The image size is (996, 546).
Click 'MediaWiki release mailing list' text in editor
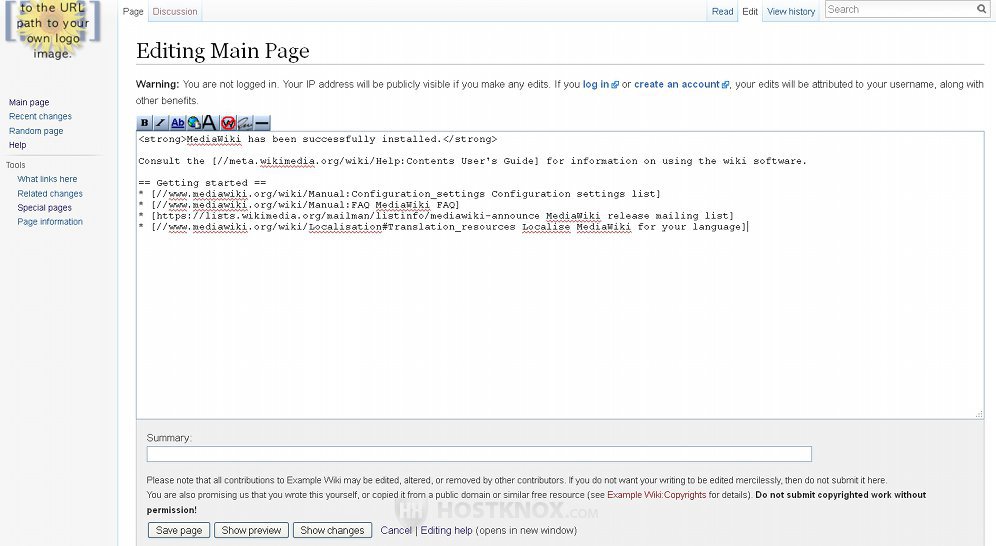point(636,216)
